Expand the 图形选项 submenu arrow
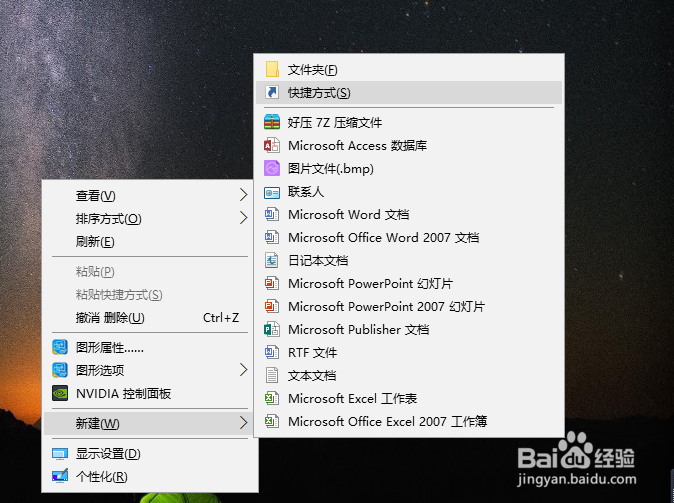This screenshot has height=503, width=674. [x=243, y=369]
